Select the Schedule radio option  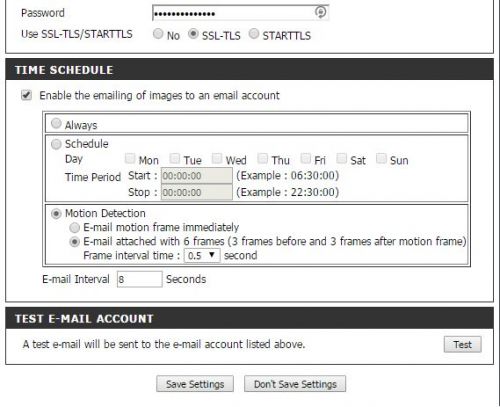pos(56,144)
